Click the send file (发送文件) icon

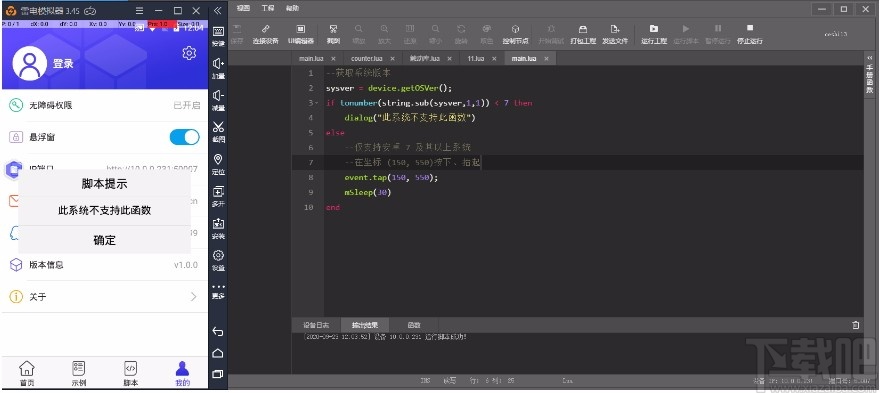pyautogui.click(x=615, y=34)
